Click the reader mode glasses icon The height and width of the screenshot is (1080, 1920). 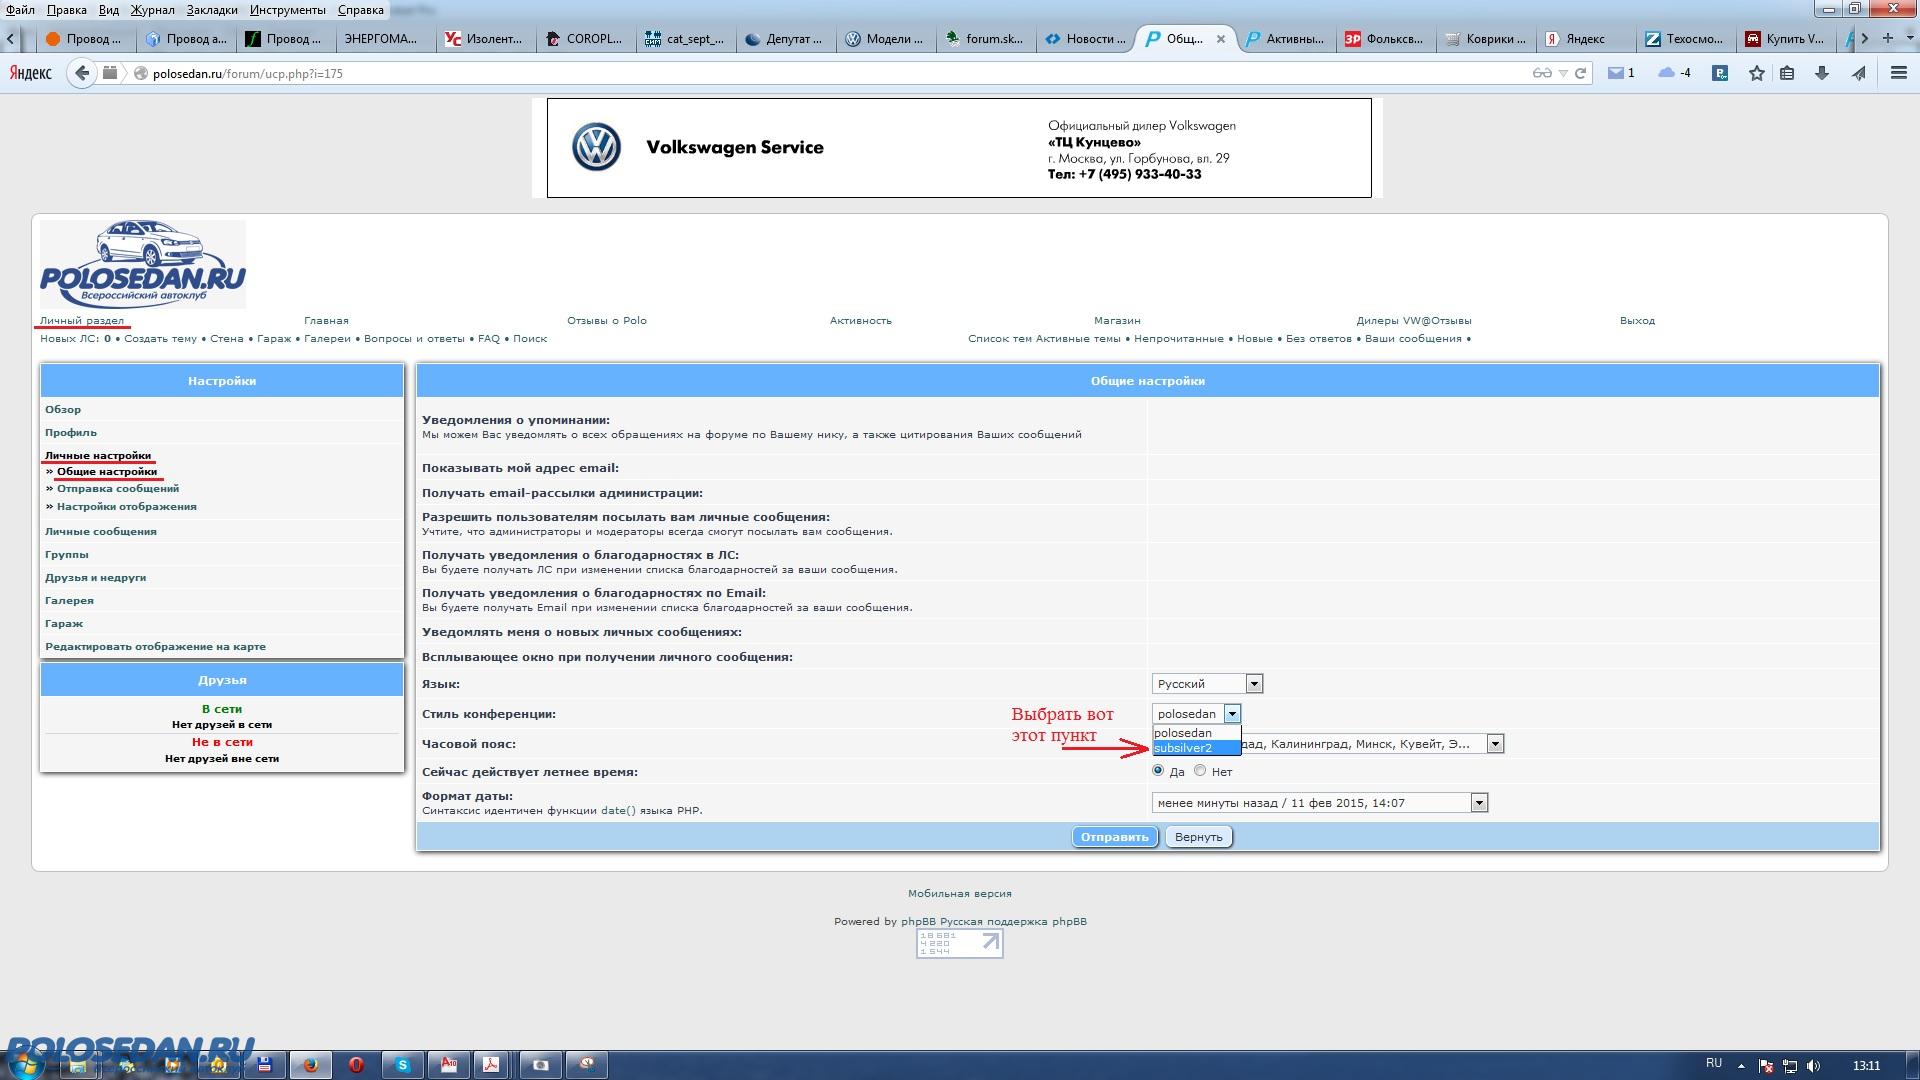pyautogui.click(x=1542, y=73)
